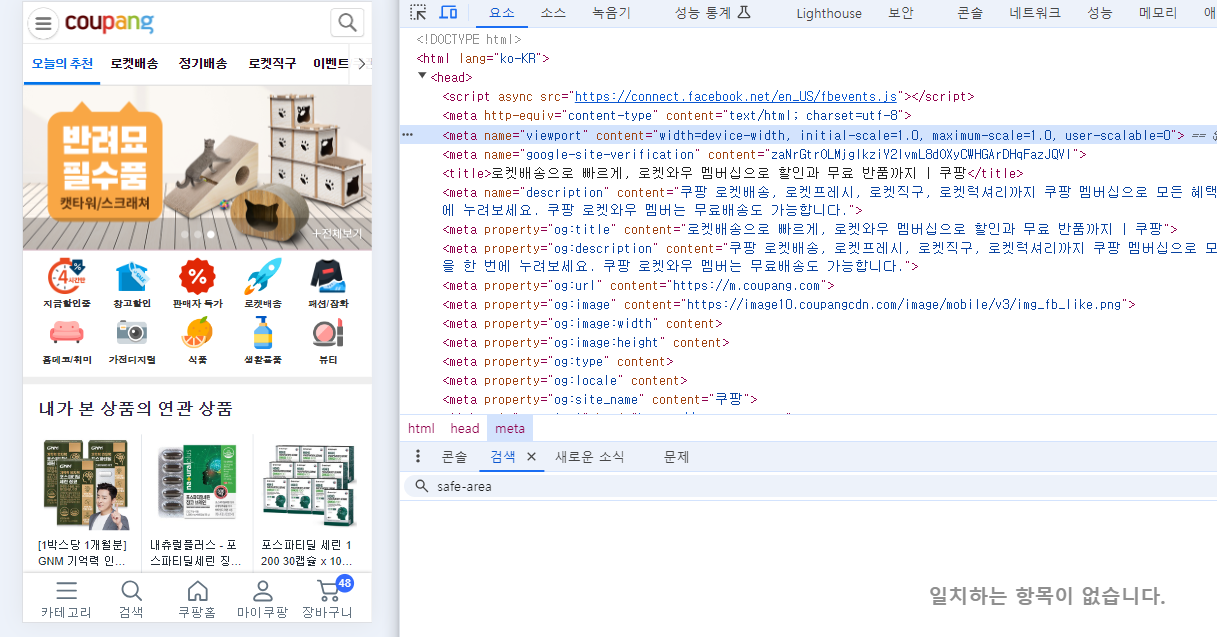The image size is (1217, 637).
Task: Open 마이쿠팡 profile icon
Action: click(262, 599)
